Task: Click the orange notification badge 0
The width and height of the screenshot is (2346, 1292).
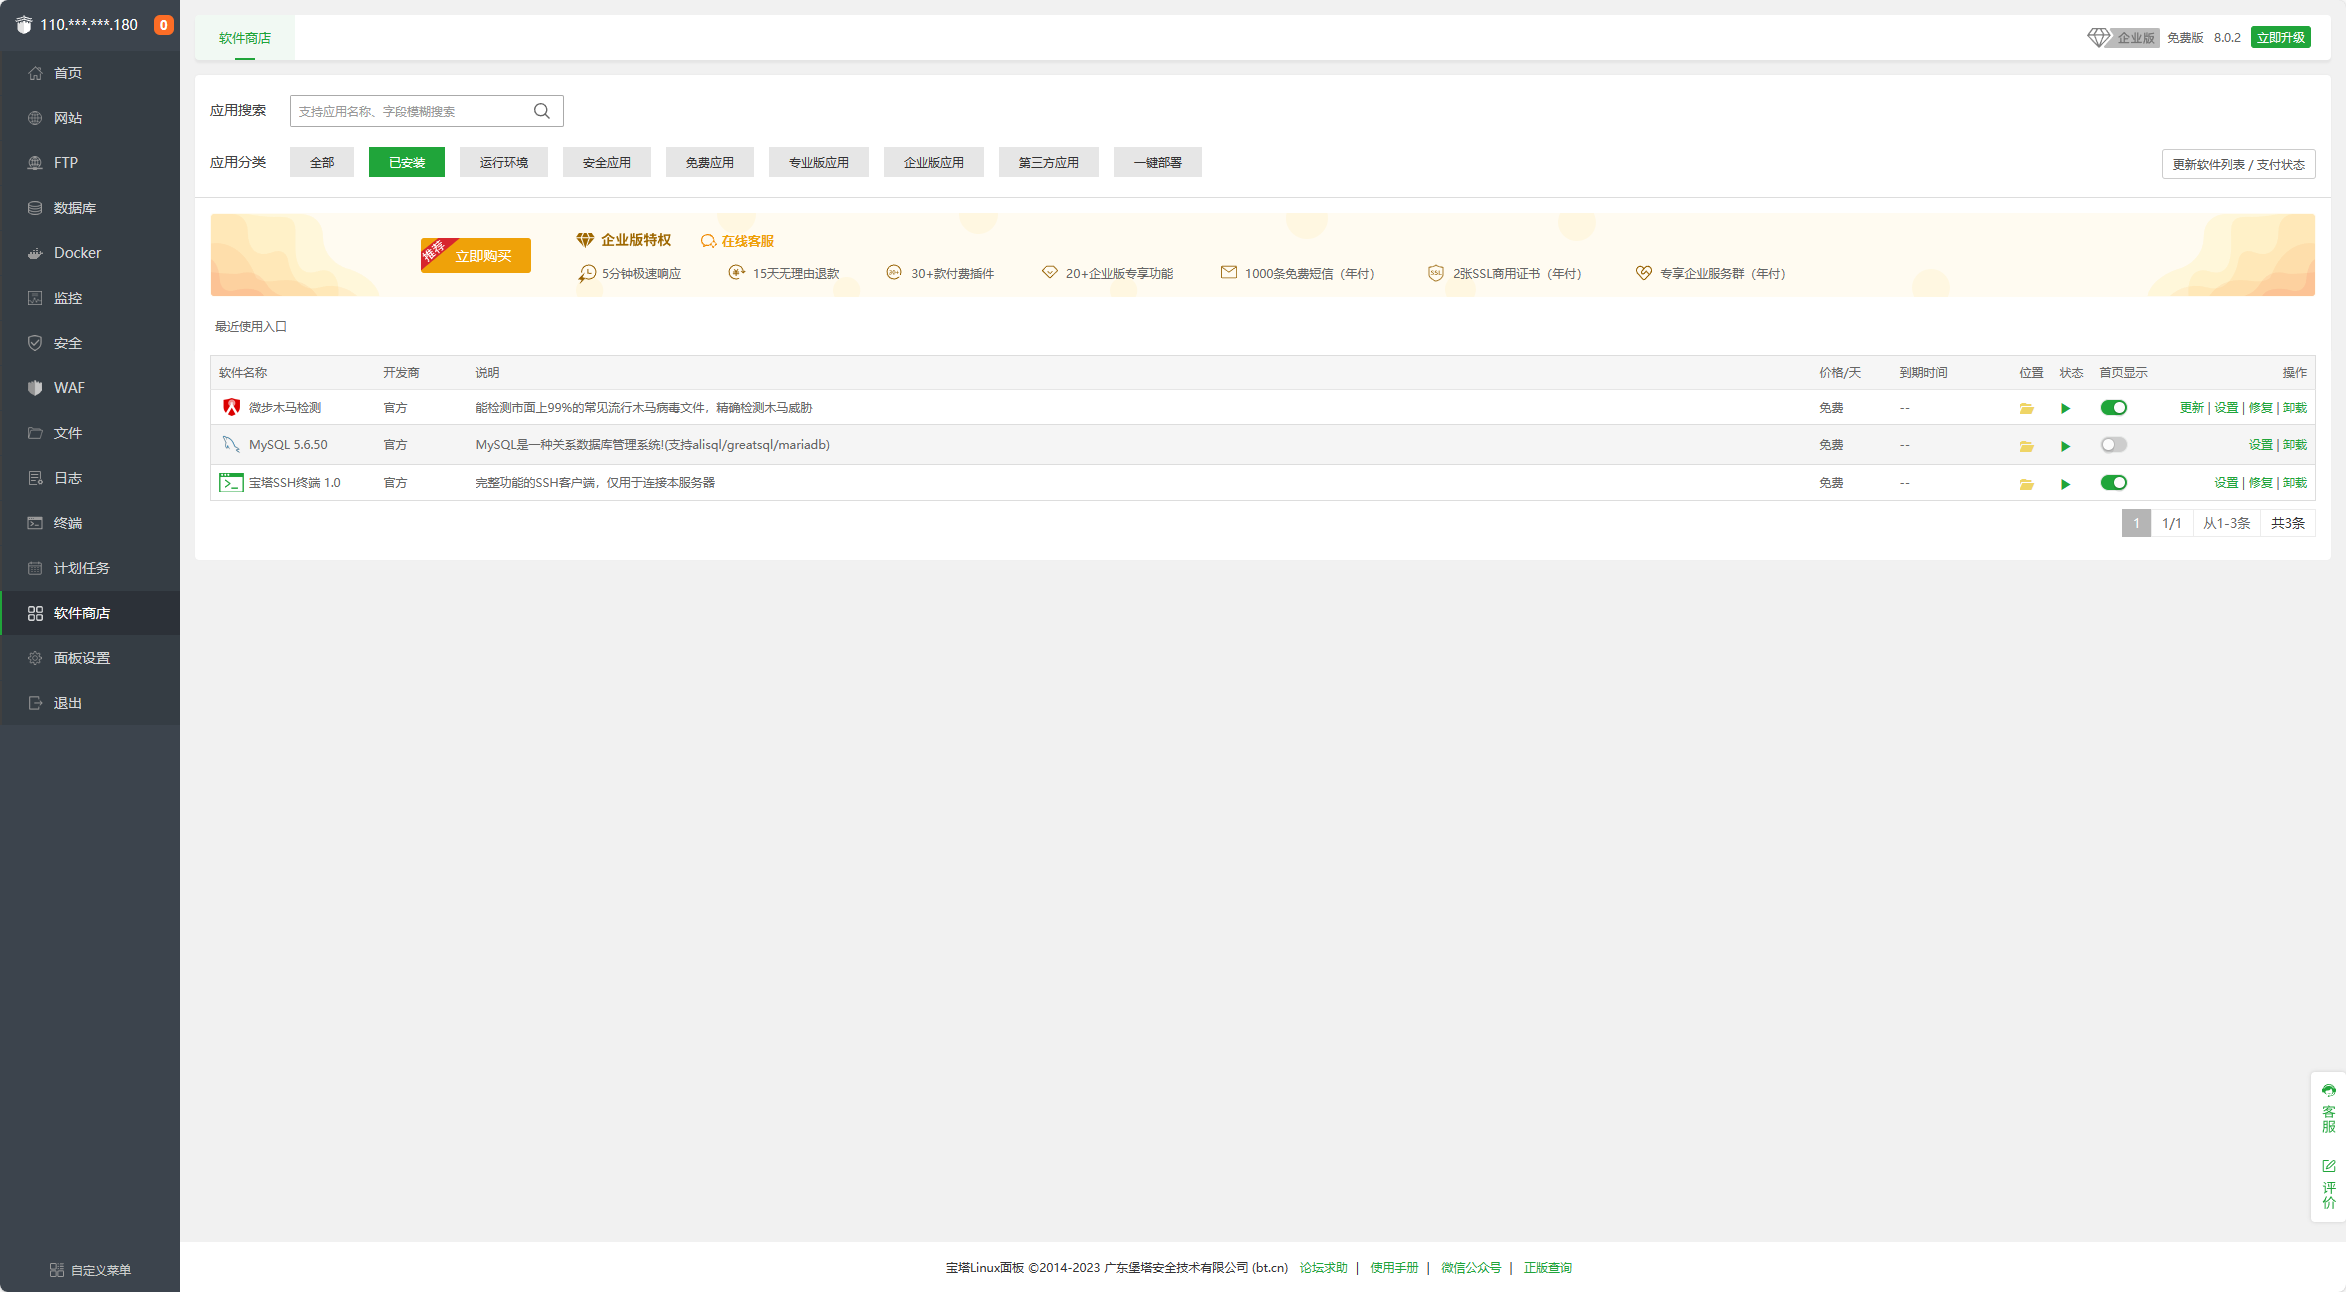Action: click(x=163, y=25)
